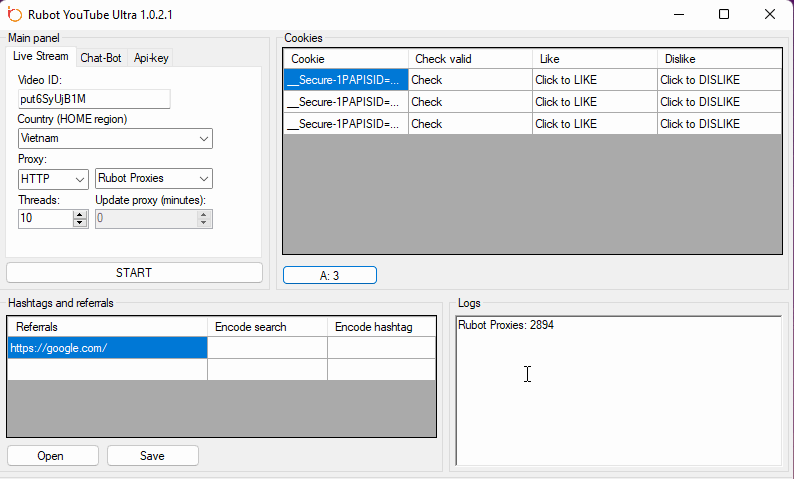Select the first __Secure-1PAPISID cookie cell
This screenshot has height=479, width=794.
pos(345,80)
